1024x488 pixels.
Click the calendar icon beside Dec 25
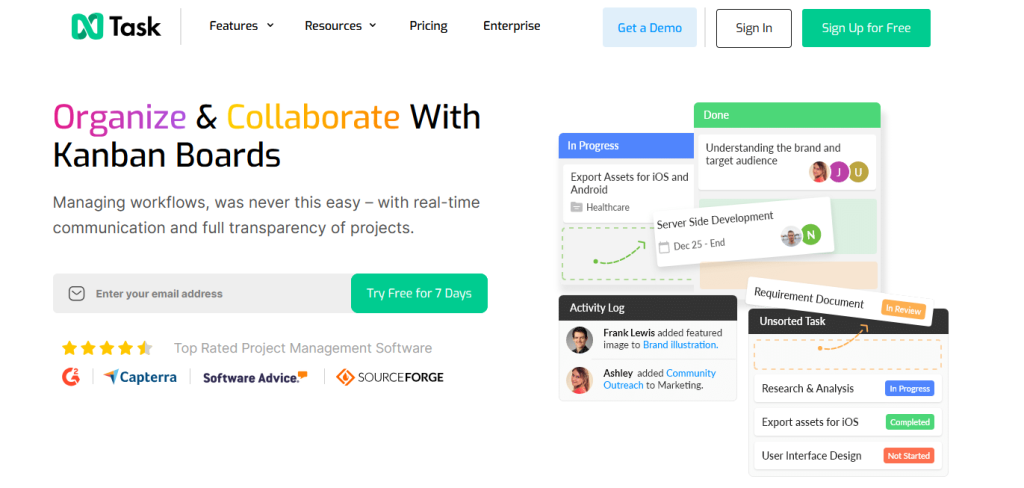click(x=662, y=245)
